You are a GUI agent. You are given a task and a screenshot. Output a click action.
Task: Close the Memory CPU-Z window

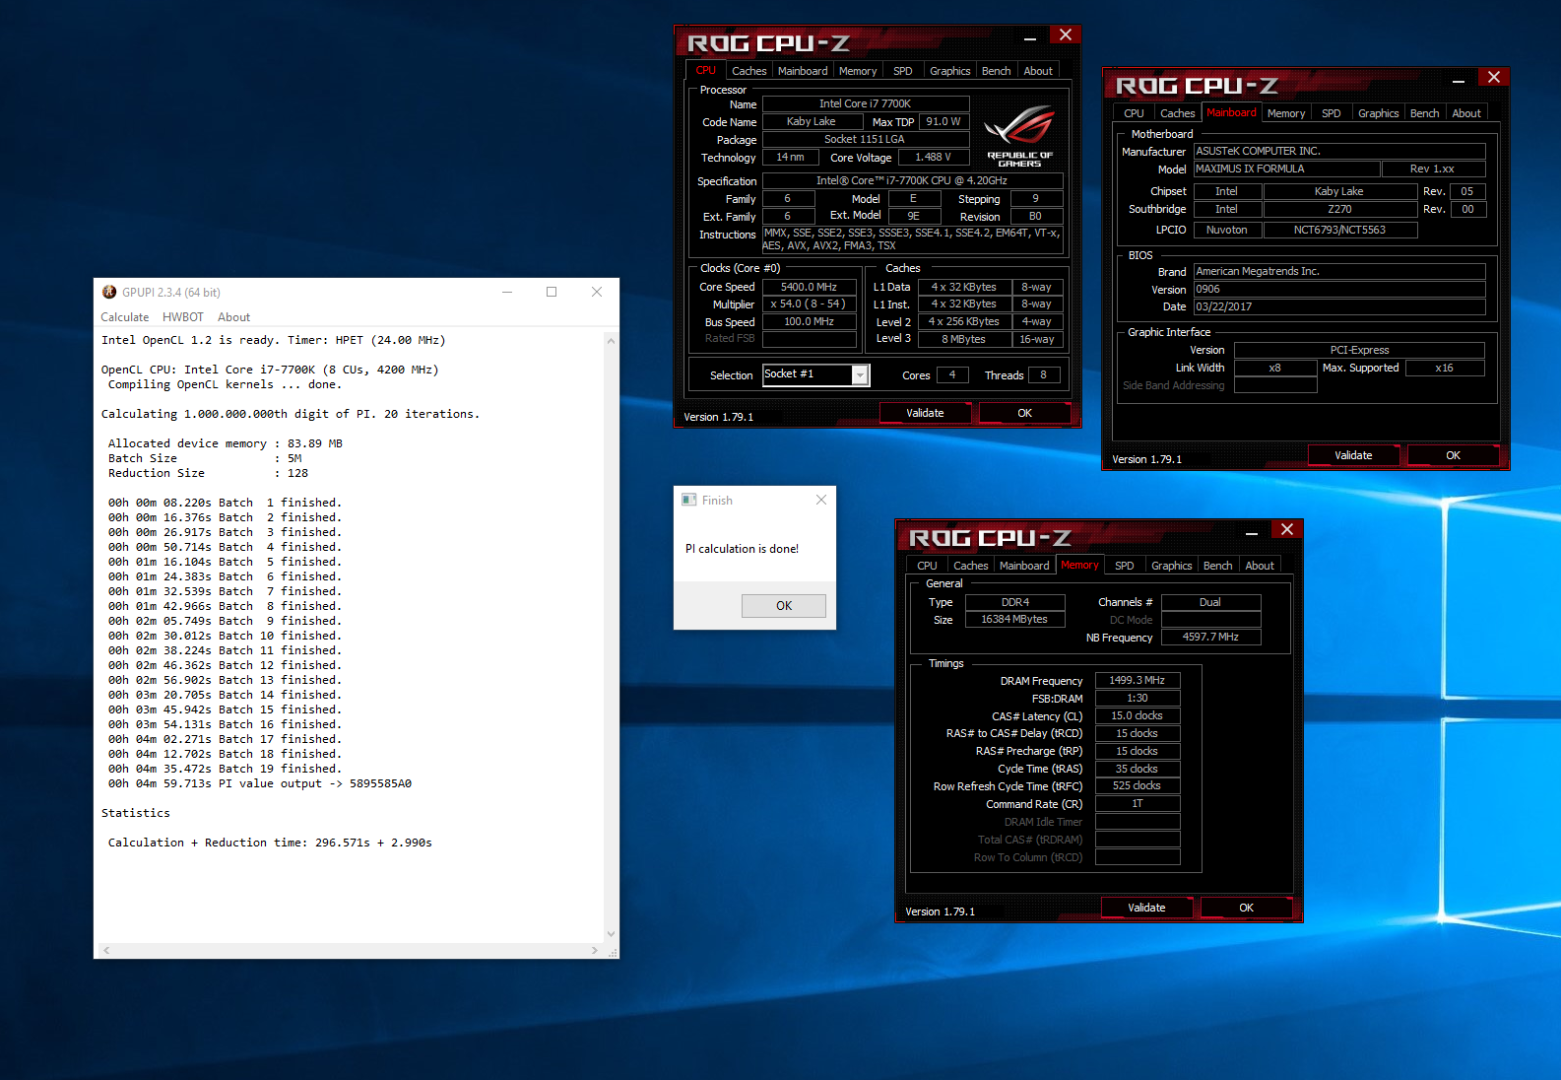point(1287,530)
